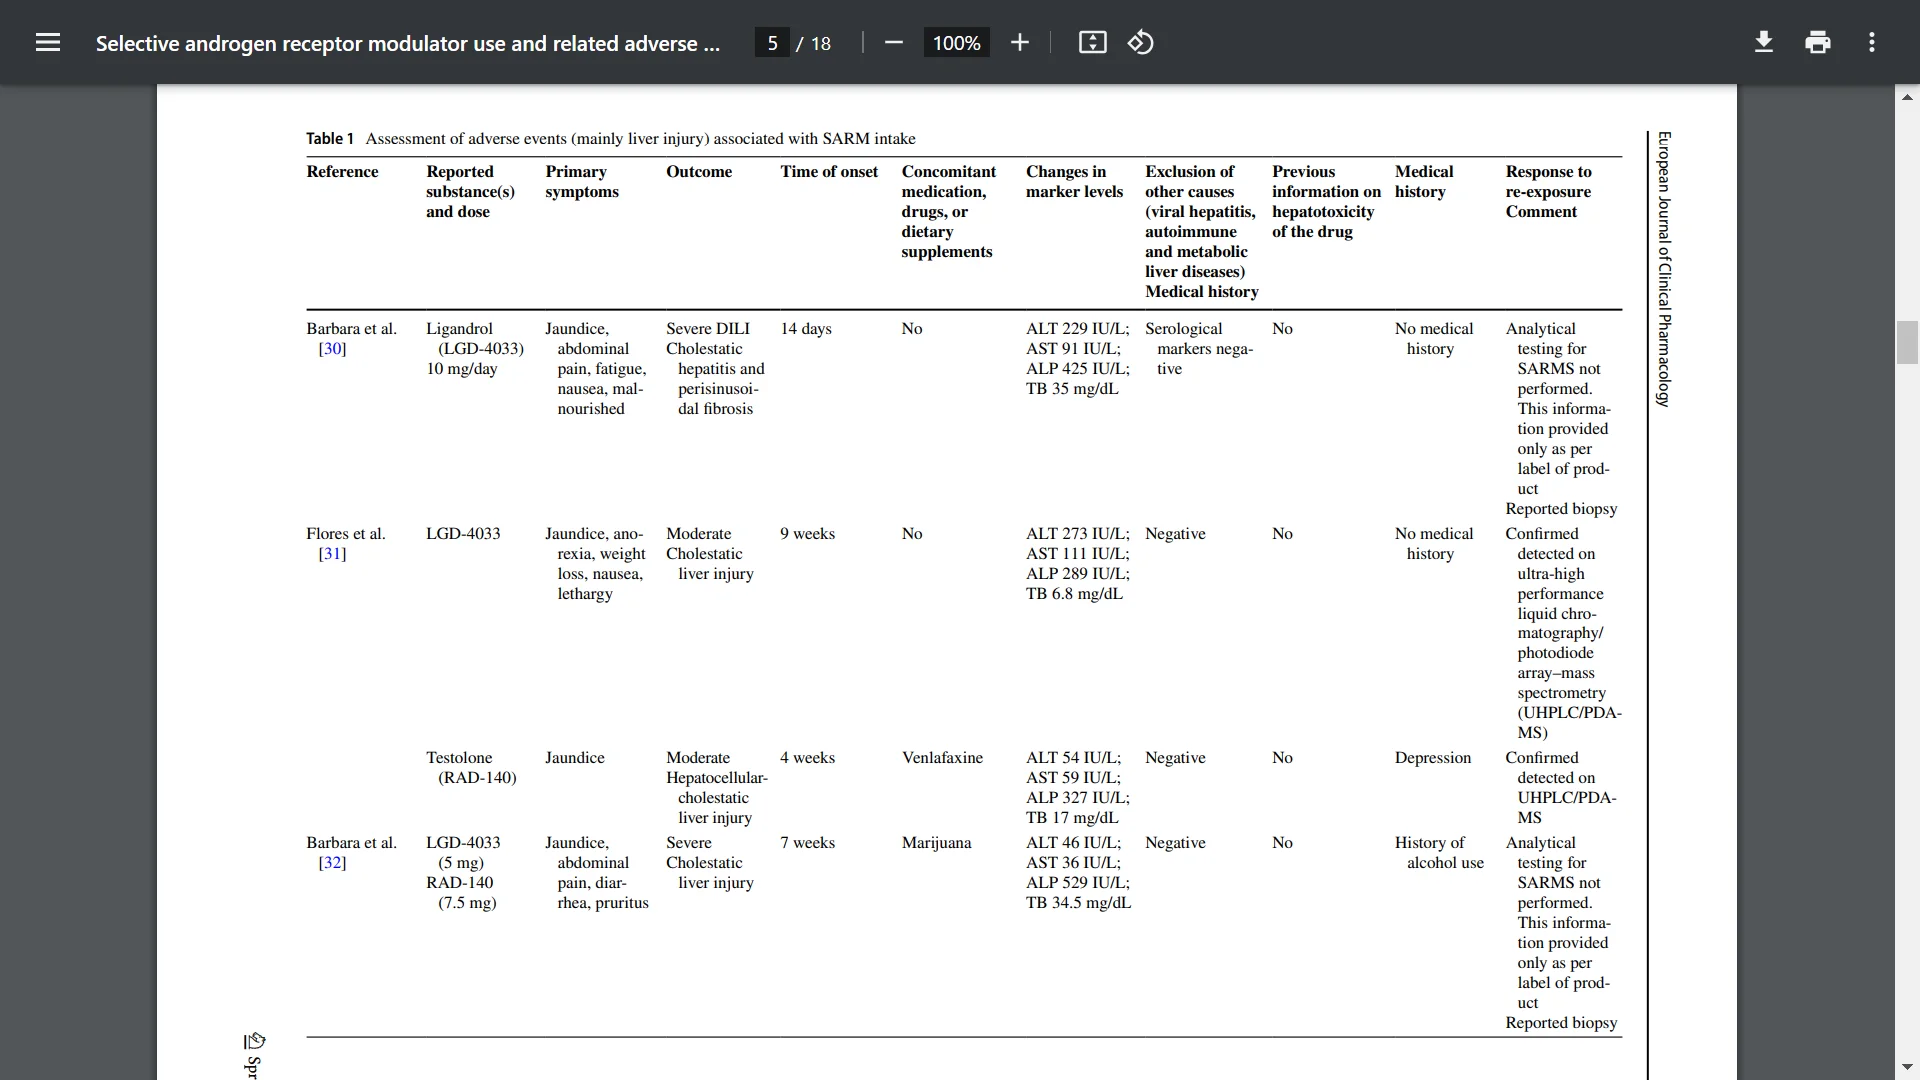The image size is (1920, 1080).
Task: Click the 'Outcome' column header
Action: 699,172
